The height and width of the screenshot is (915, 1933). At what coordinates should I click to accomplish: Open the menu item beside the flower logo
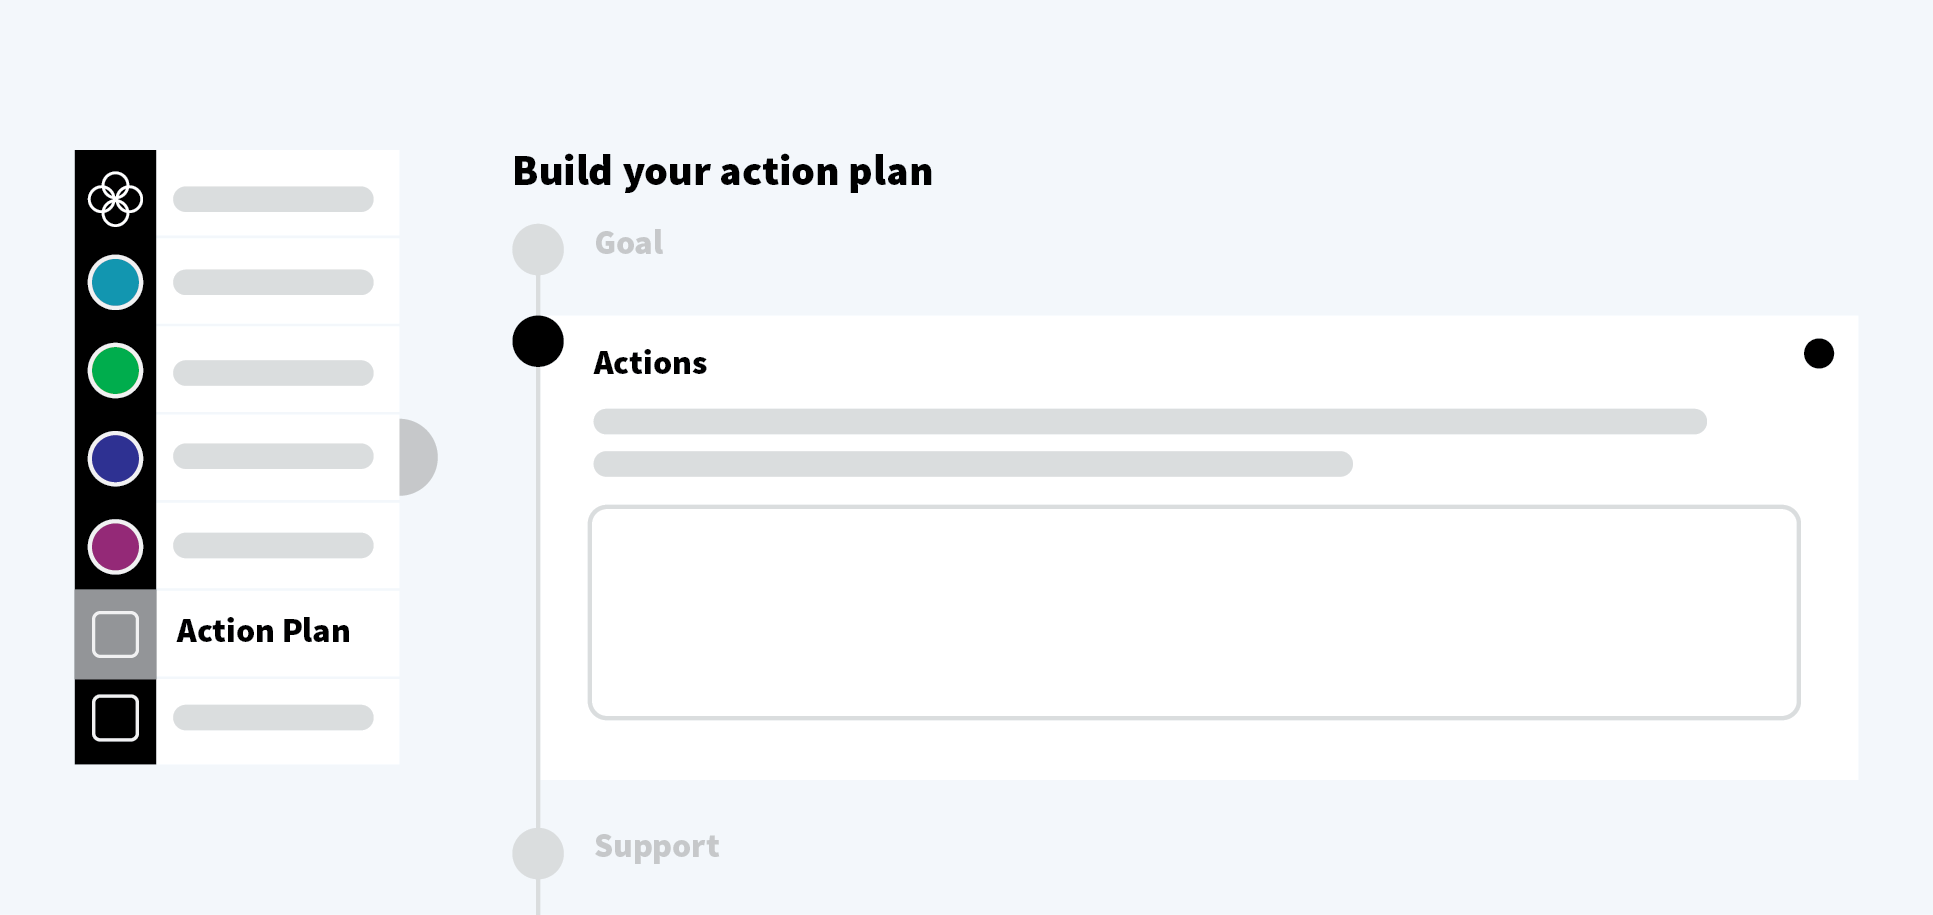pos(278,194)
